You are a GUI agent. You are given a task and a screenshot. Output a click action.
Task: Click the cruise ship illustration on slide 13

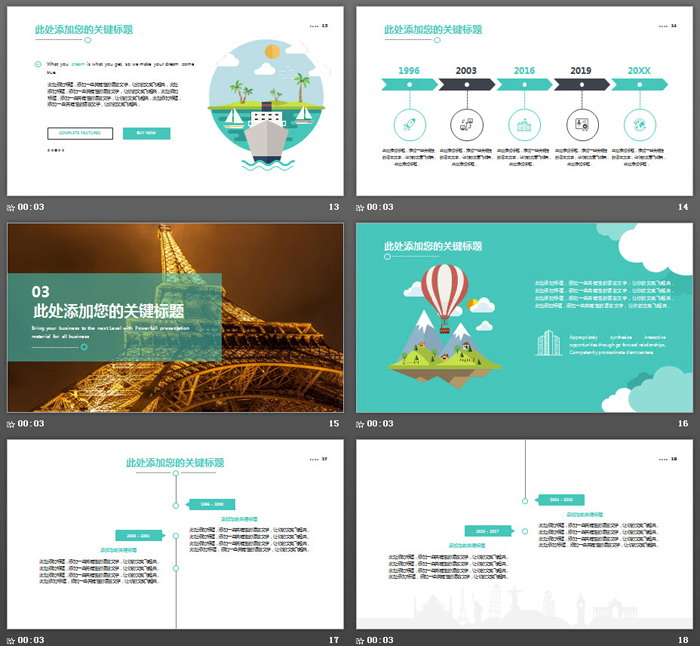point(265,135)
